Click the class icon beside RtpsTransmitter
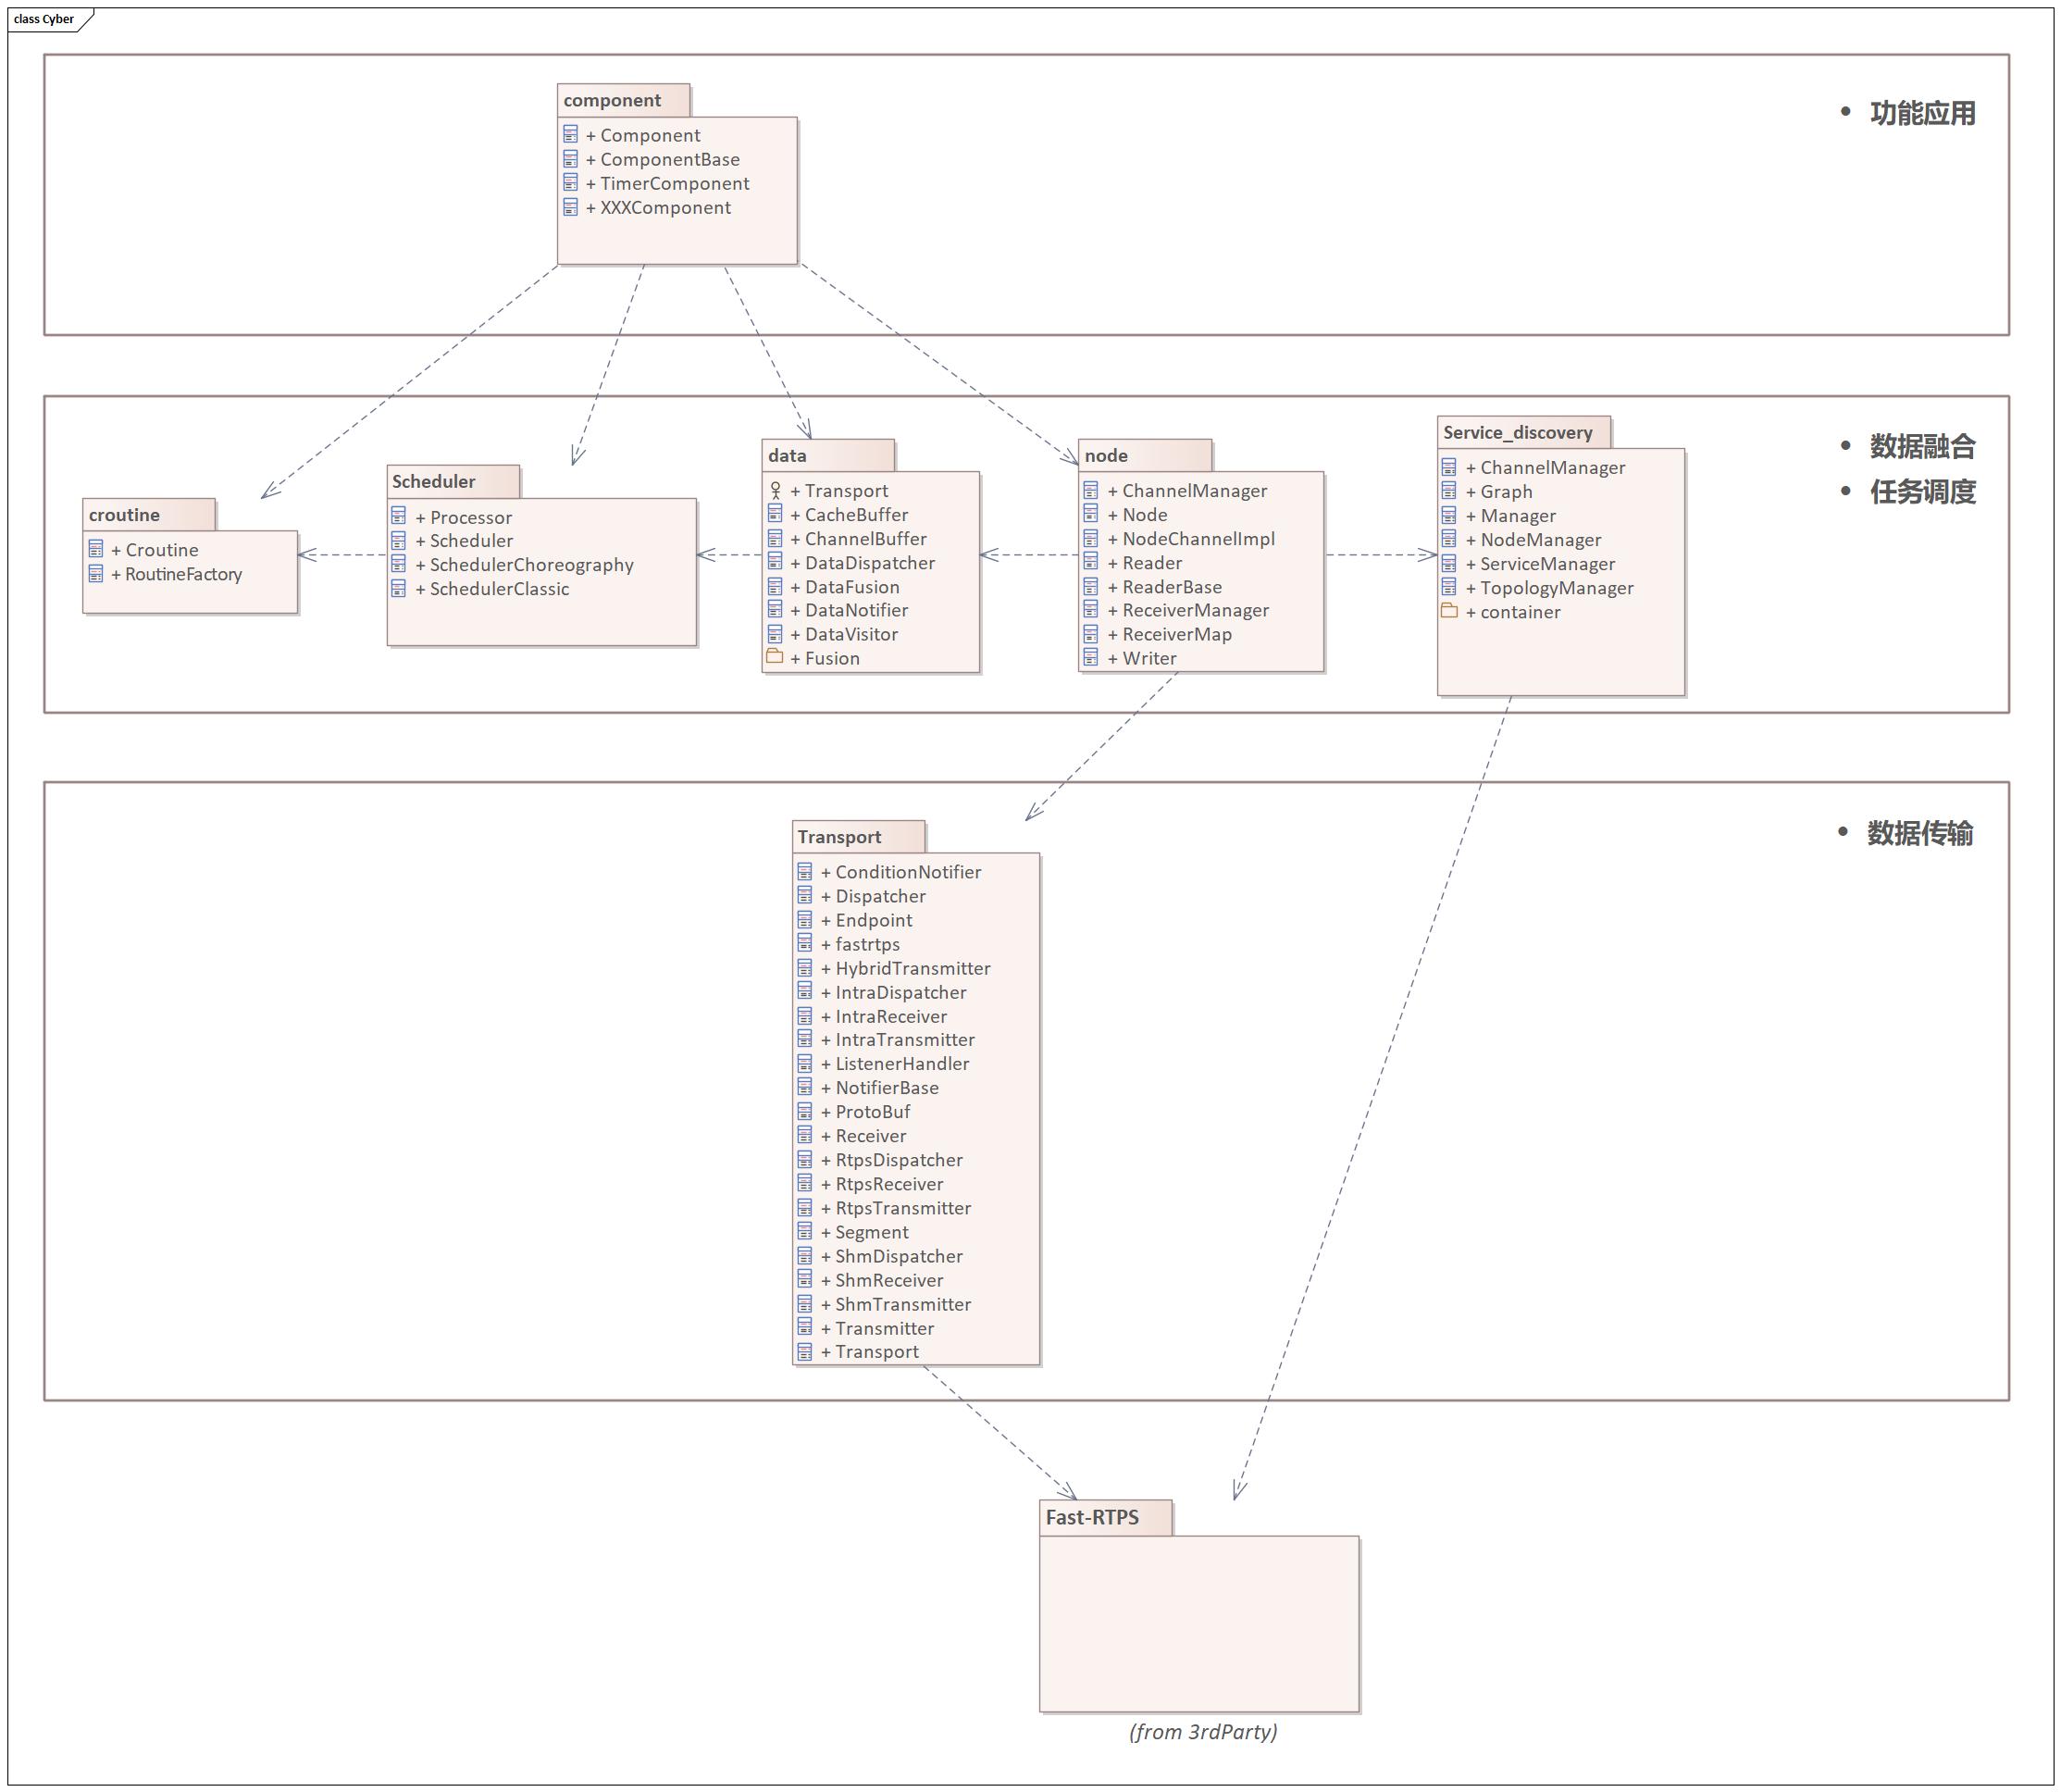This screenshot has height=1792, width=2061. (x=805, y=1207)
